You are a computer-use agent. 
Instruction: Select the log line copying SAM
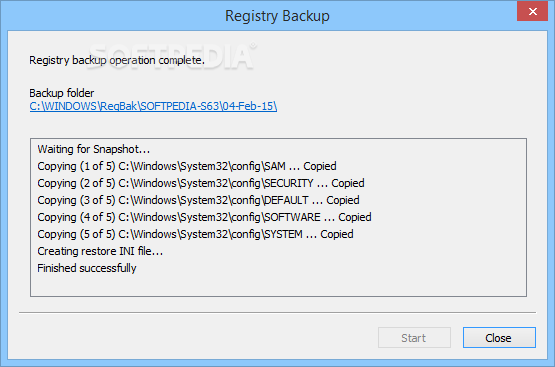187,166
